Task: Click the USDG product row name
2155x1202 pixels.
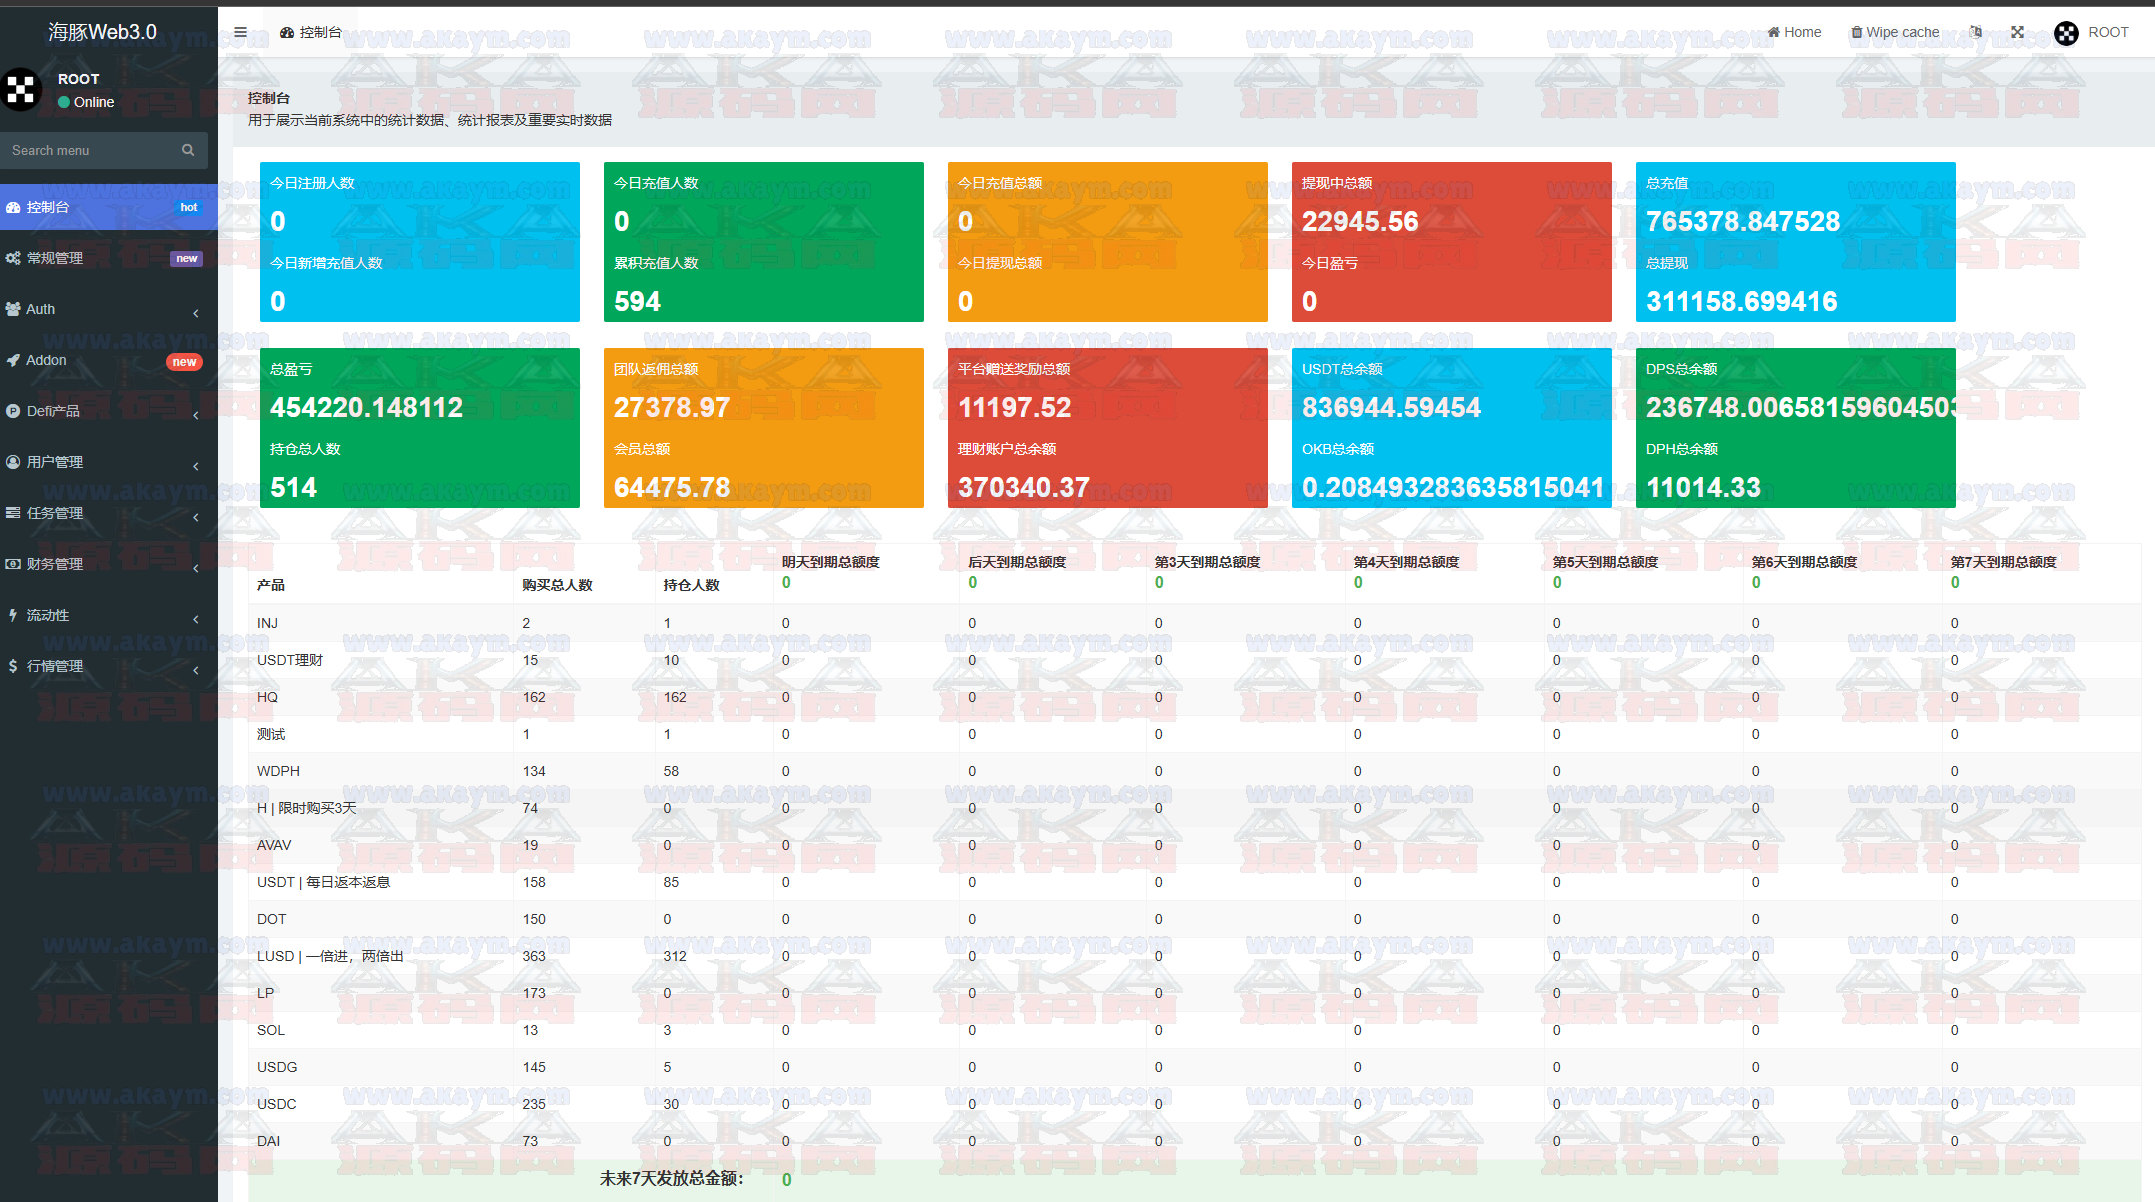Action: point(277,1067)
